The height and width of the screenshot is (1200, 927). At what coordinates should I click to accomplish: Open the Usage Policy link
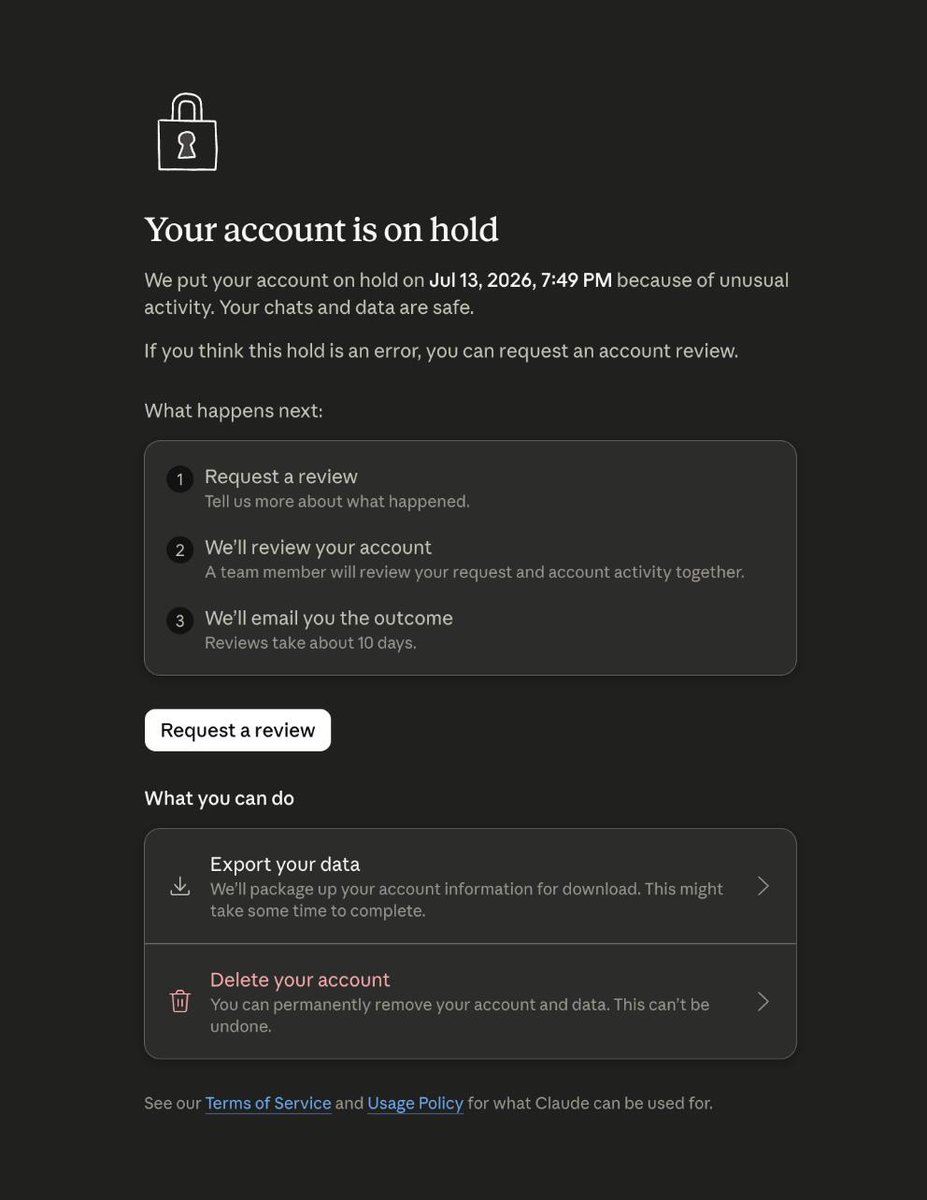pyautogui.click(x=415, y=1103)
